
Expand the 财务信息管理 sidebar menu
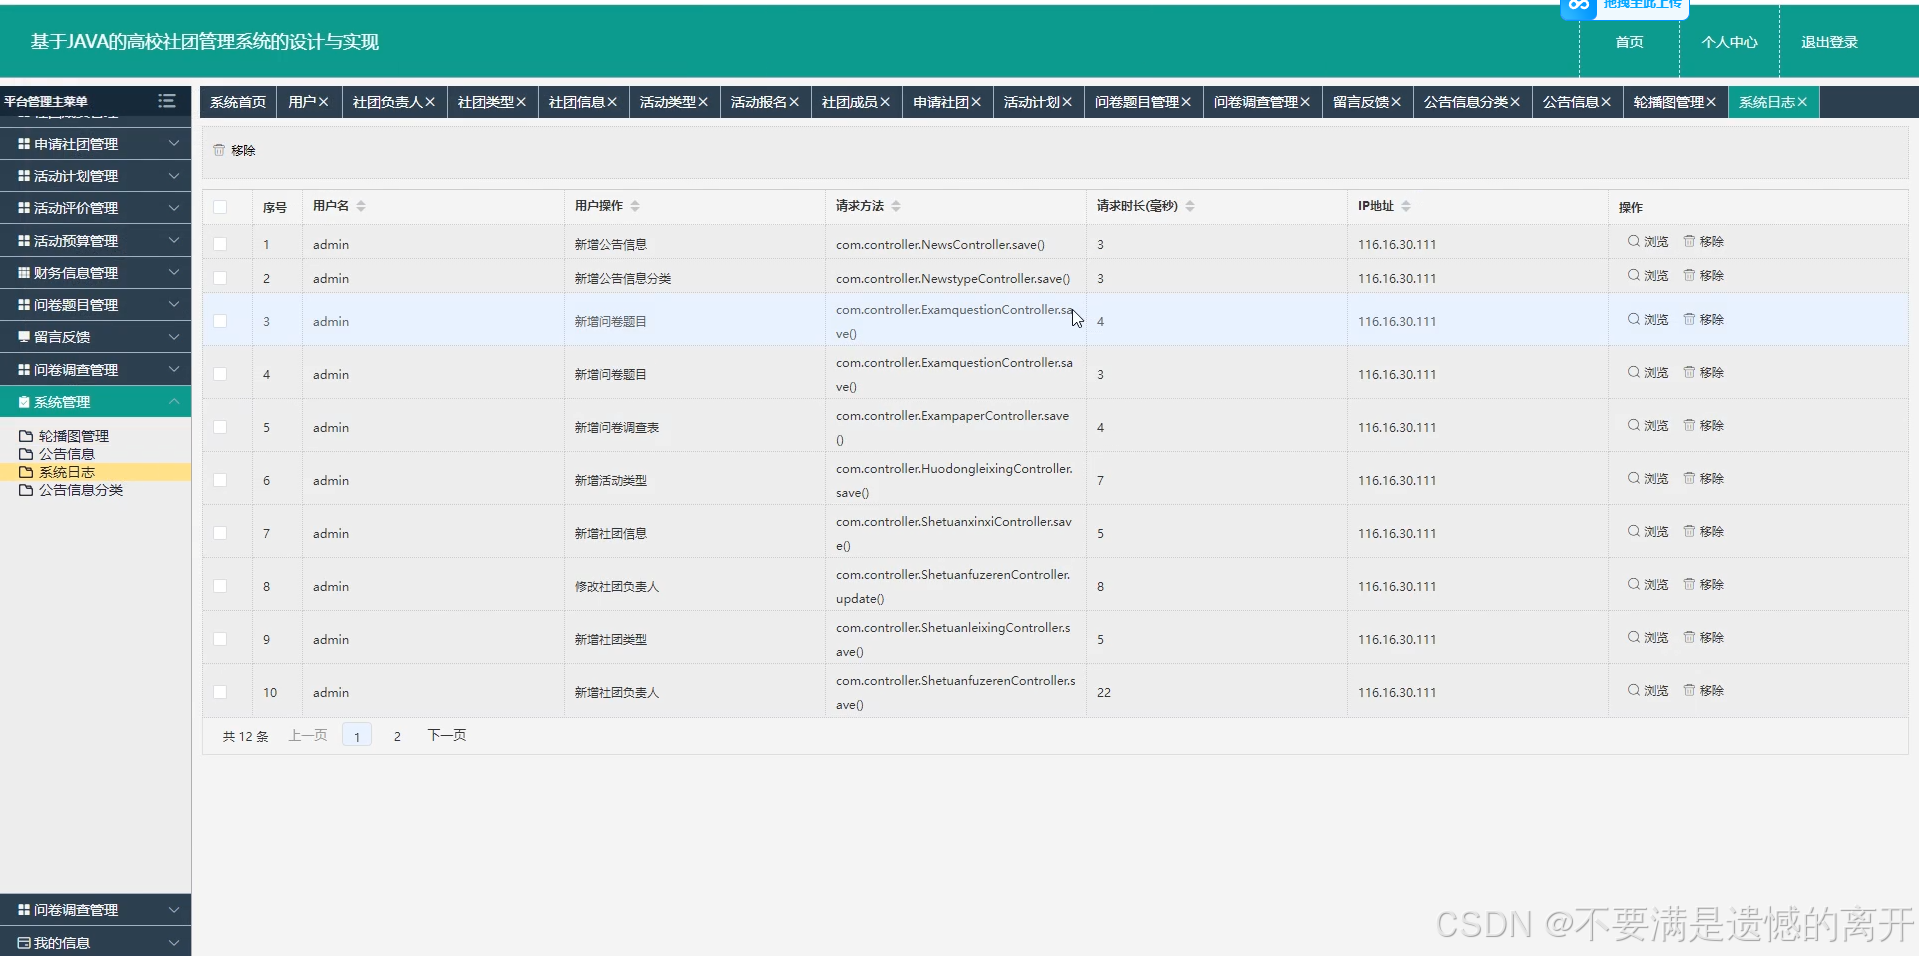click(x=95, y=273)
